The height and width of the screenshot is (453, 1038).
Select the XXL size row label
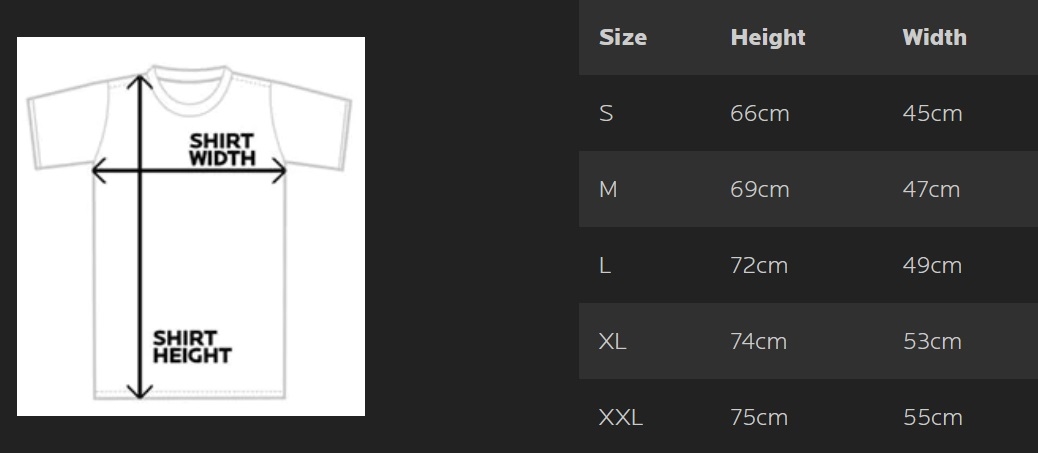point(620,418)
